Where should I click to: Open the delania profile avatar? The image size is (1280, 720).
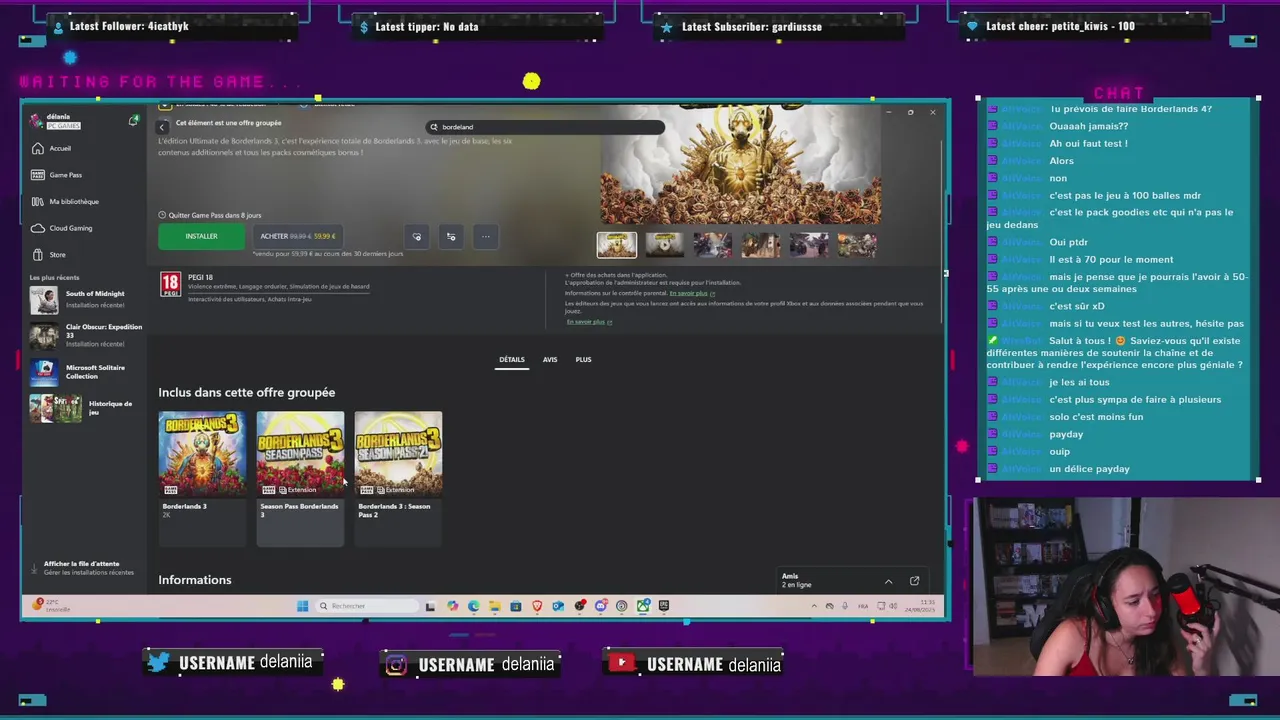point(37,120)
